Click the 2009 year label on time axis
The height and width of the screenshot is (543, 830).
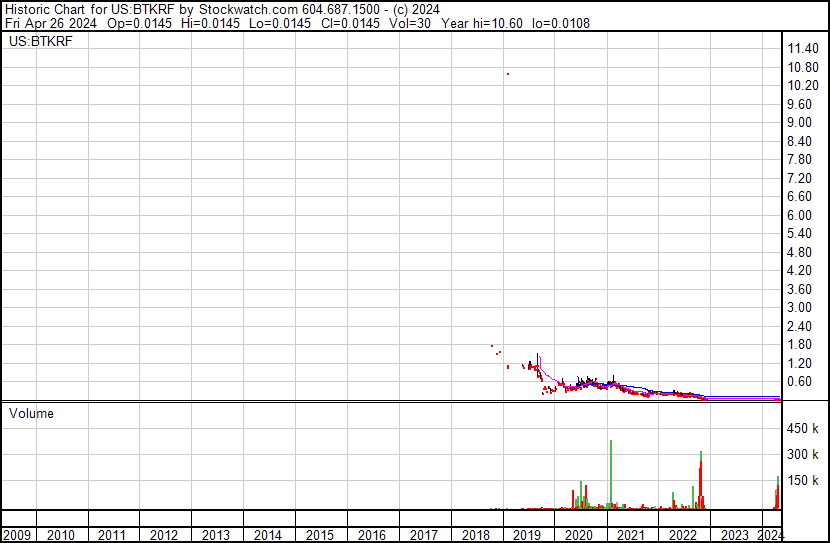(x=17, y=535)
